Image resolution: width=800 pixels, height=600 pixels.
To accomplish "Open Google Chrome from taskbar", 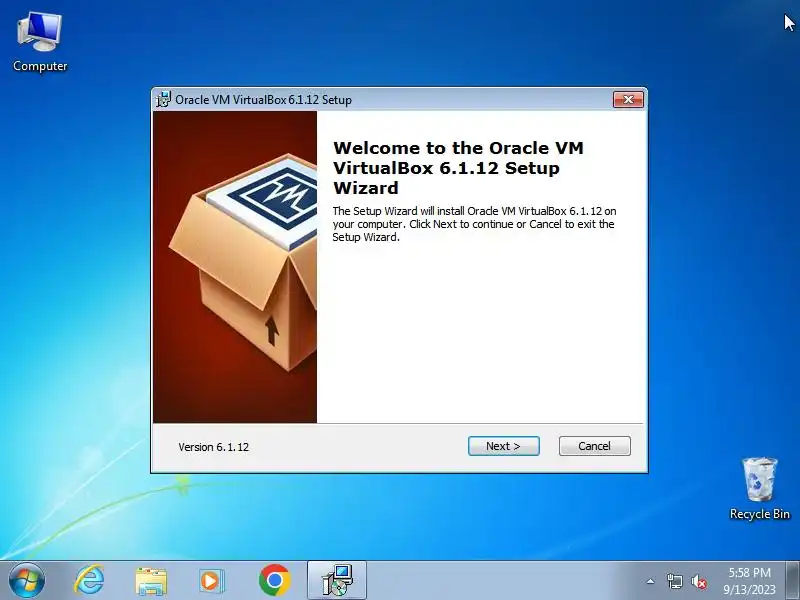I will (274, 580).
